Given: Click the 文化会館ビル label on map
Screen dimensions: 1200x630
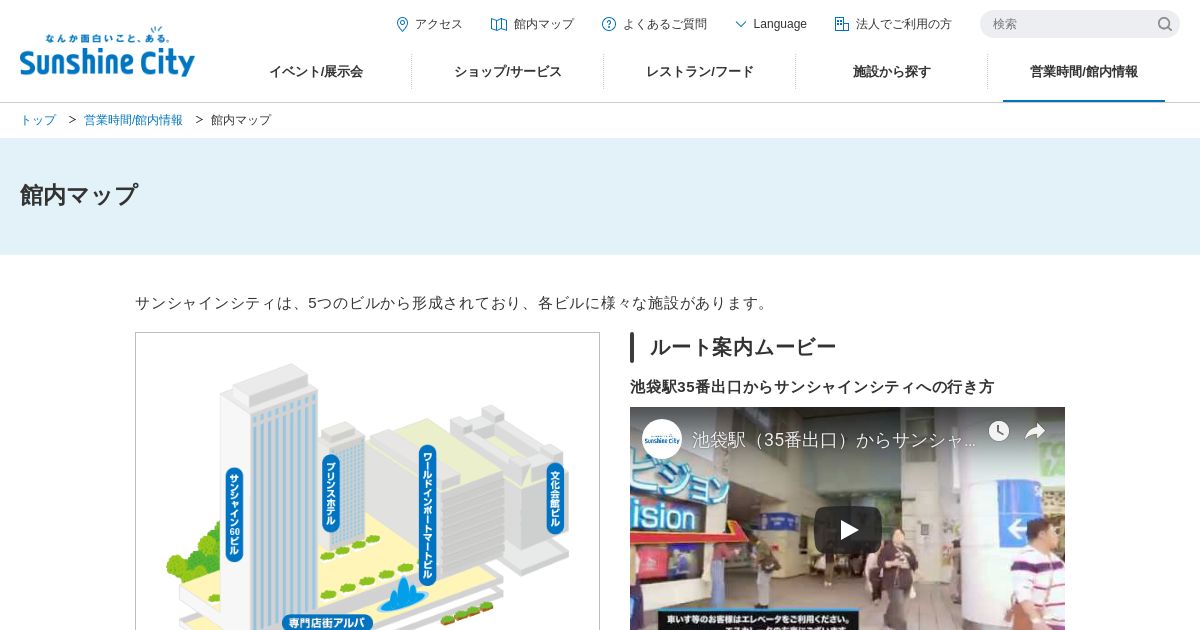Looking at the screenshot, I should point(555,498).
